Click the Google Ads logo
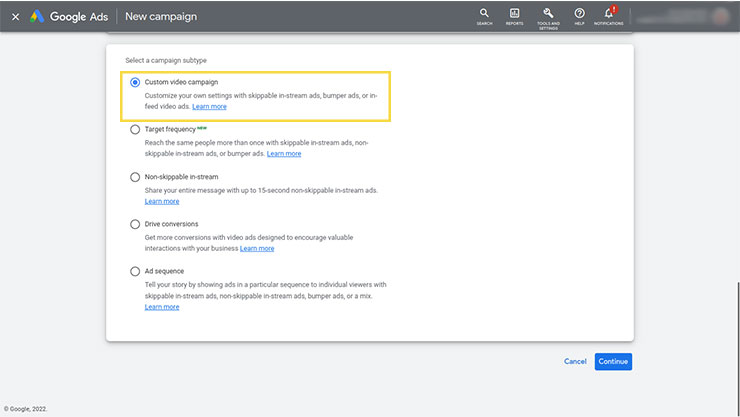This screenshot has height=417, width=740. pyautogui.click(x=37, y=17)
